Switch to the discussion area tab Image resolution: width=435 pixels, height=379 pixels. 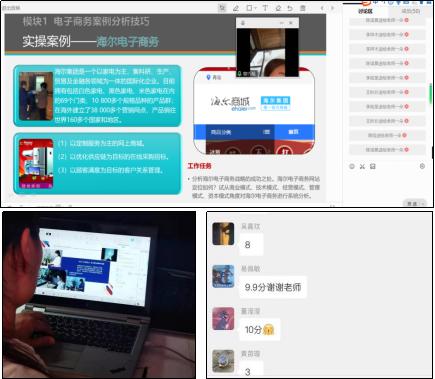coord(365,11)
